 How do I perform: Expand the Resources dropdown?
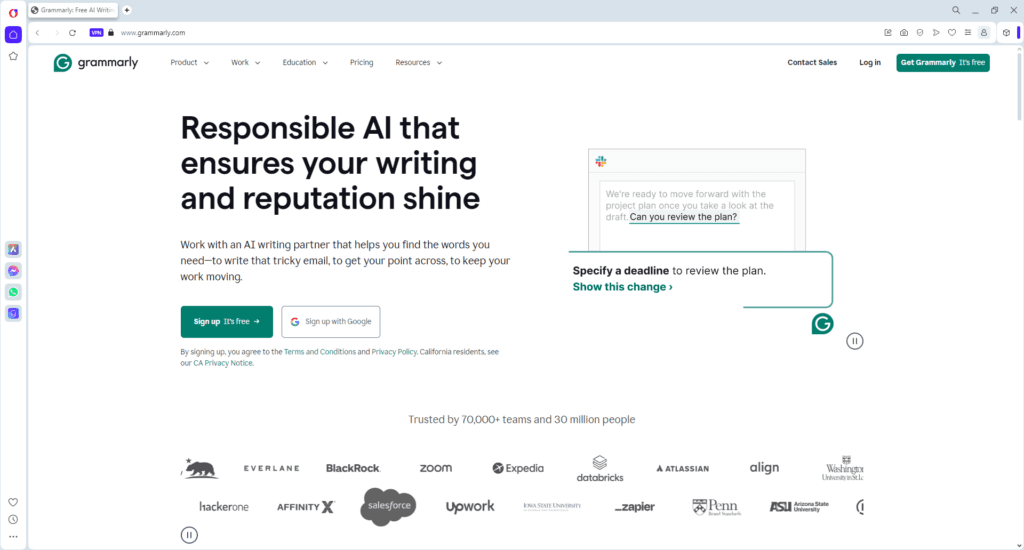(x=419, y=63)
